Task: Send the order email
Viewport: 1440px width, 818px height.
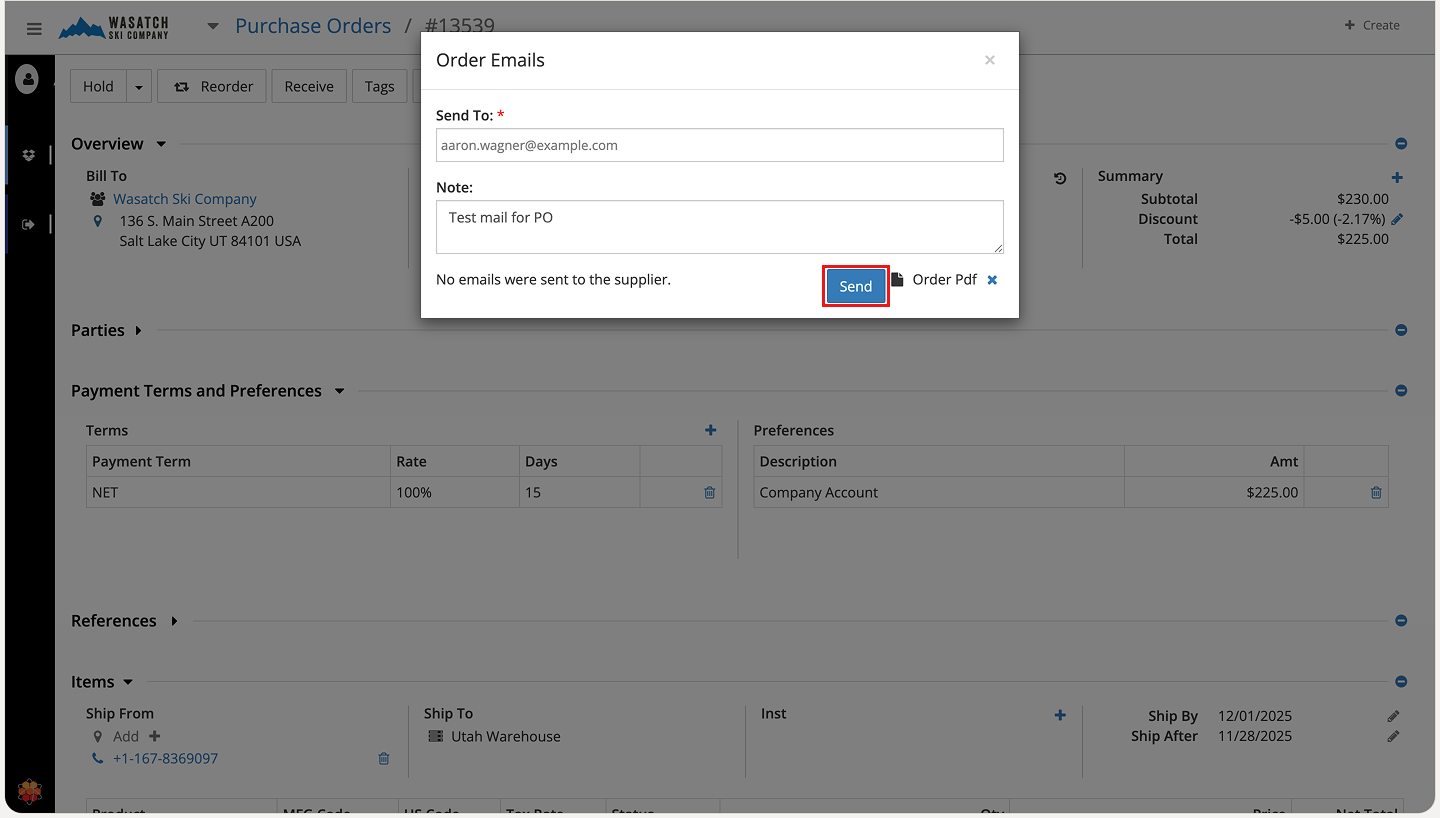Action: click(855, 286)
